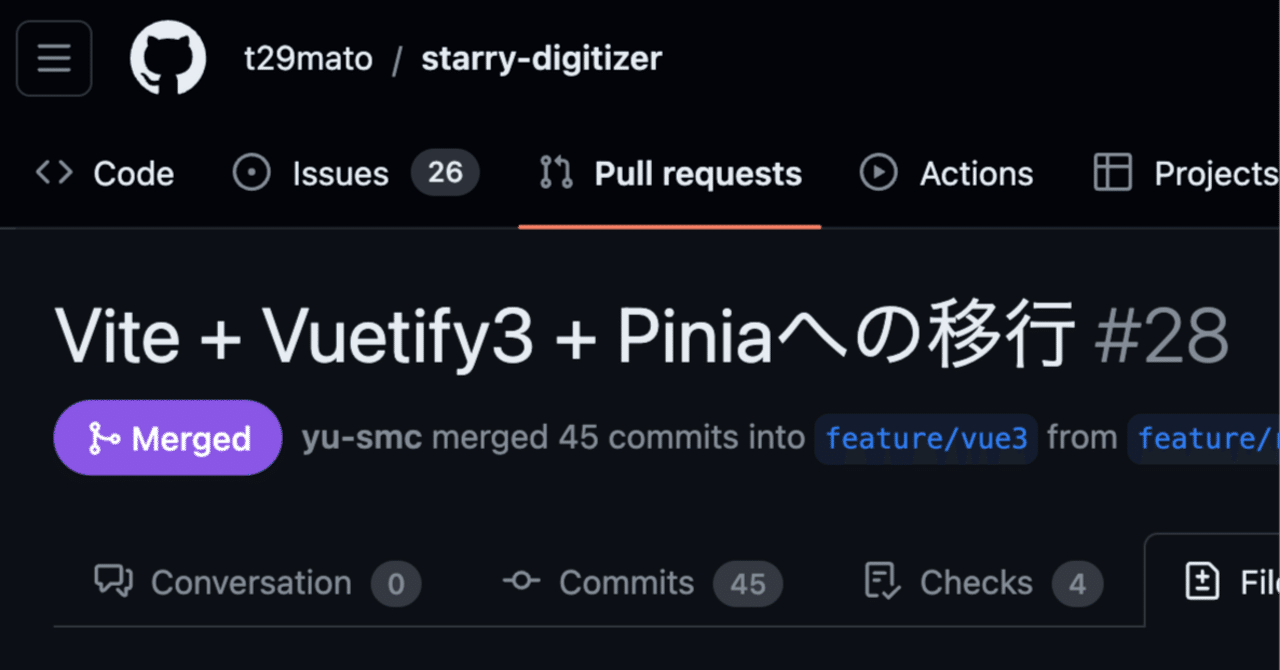Click the file-diff icon on Files tab
Viewport: 1280px width, 670px height.
coord(1200,581)
